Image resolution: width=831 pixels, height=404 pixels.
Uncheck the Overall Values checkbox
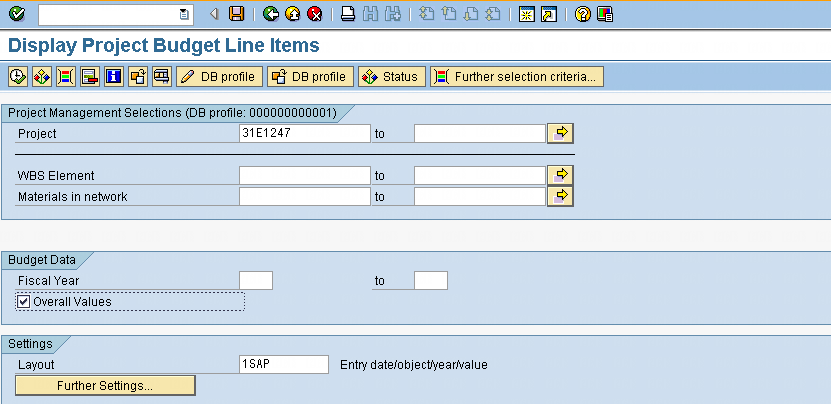click(x=23, y=302)
